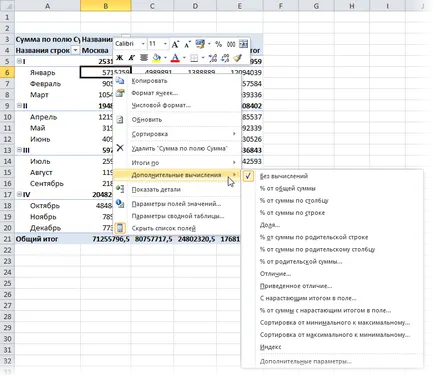Collapse the quarter II group

click(19, 106)
